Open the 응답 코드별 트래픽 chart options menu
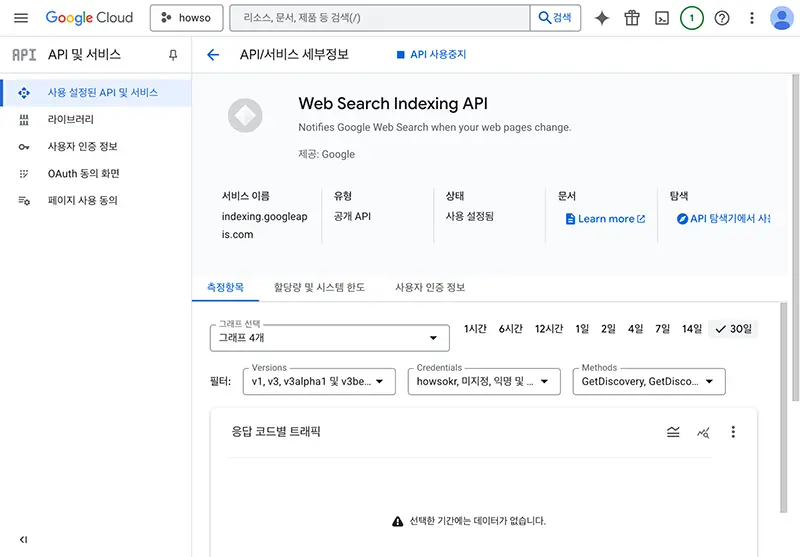The width and height of the screenshot is (800, 557). [x=733, y=432]
